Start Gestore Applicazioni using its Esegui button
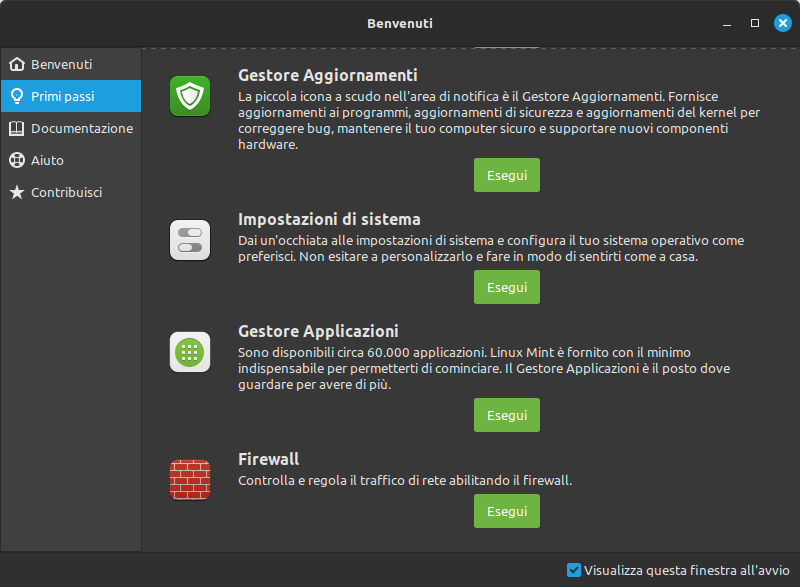 point(507,415)
